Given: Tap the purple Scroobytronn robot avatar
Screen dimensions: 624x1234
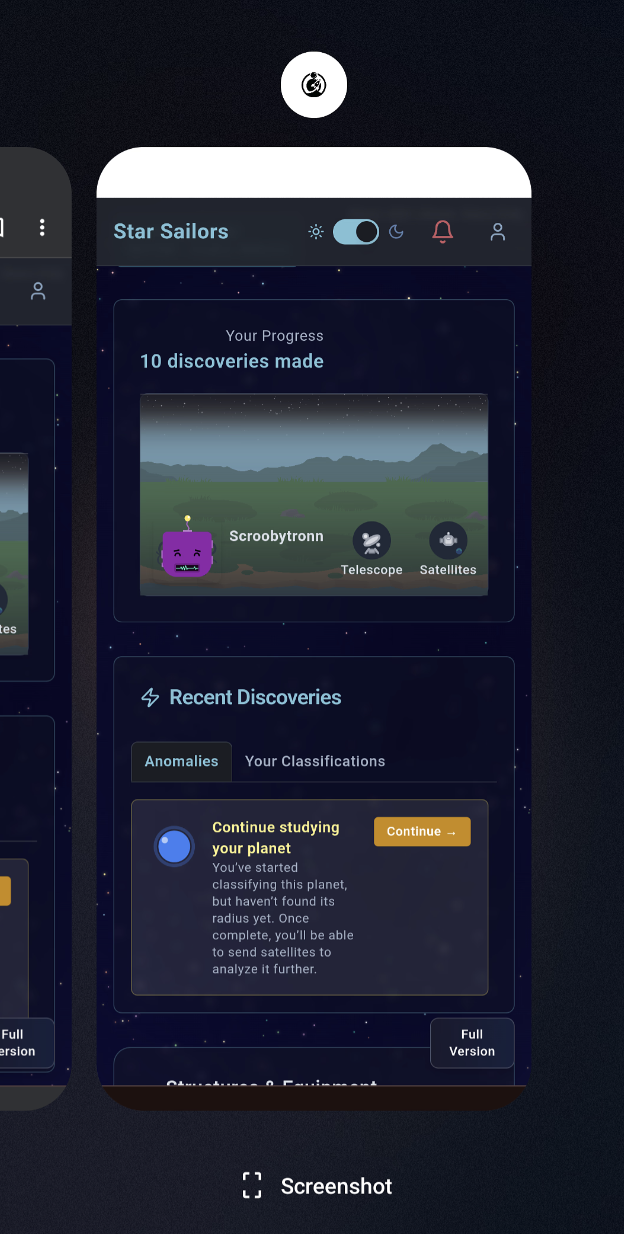Looking at the screenshot, I should point(187,551).
